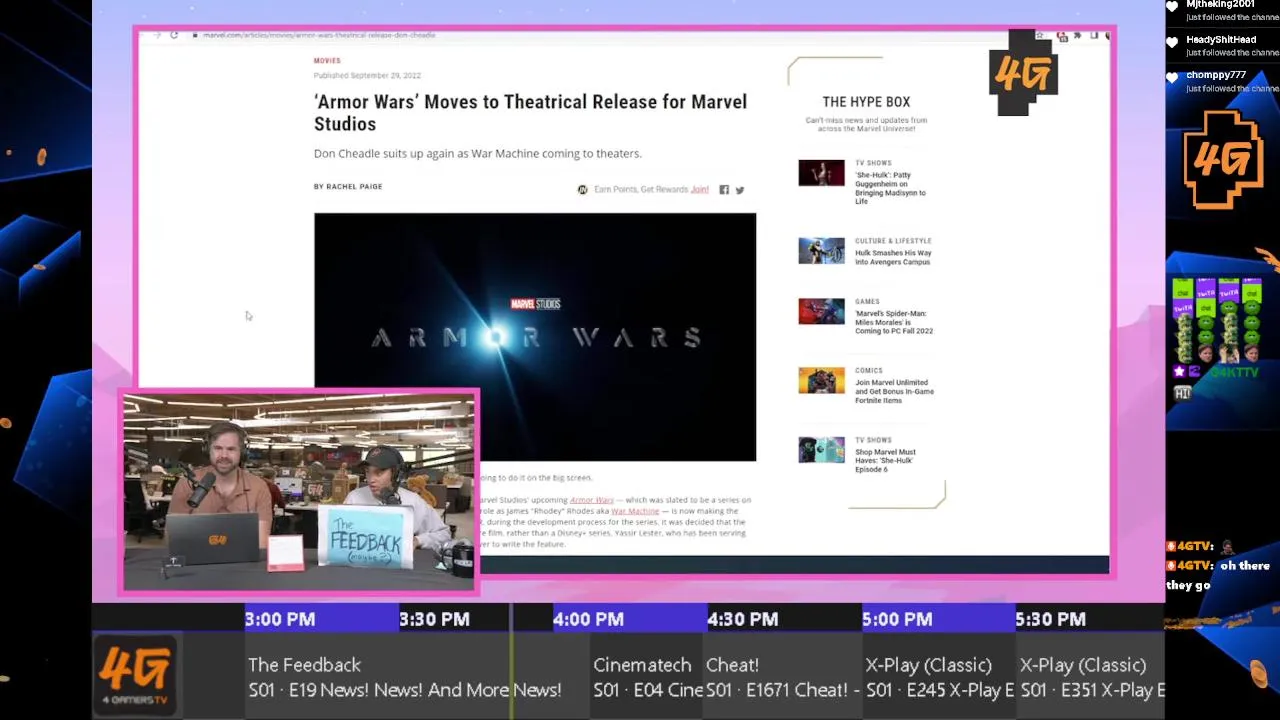The width and height of the screenshot is (1280, 720).
Task: Click the Armor Wars title card image
Action: 535,337
